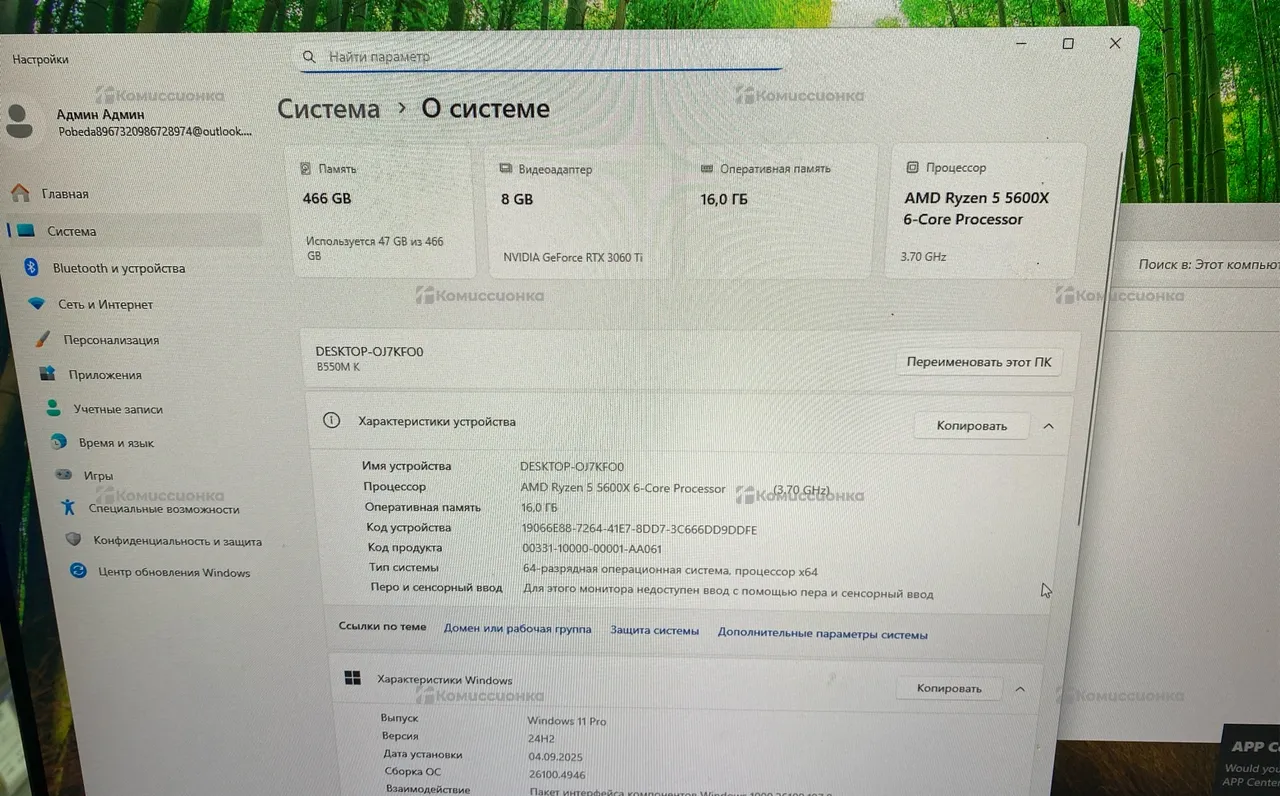Open Защита системы link

[655, 631]
